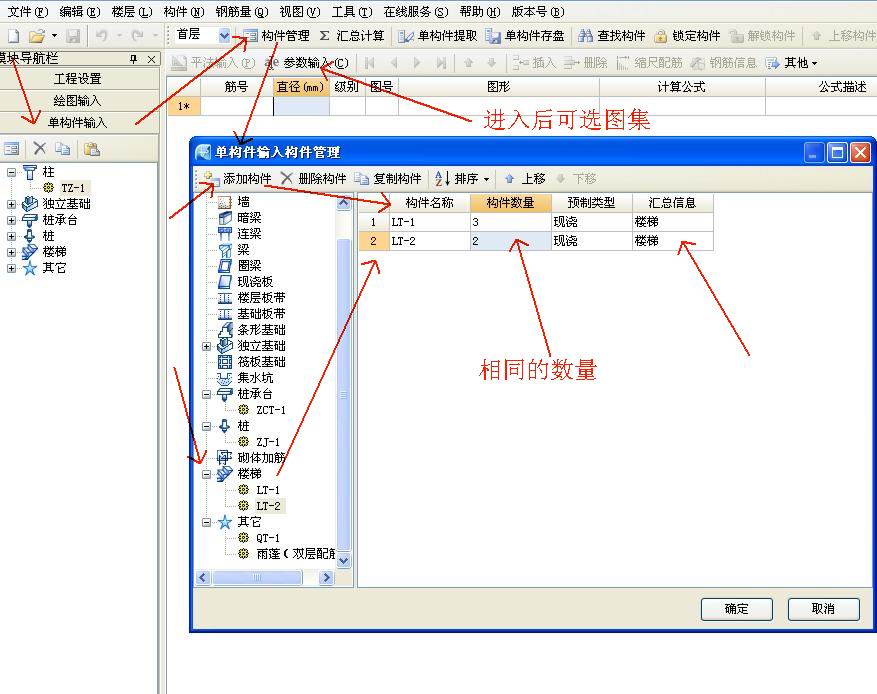Open the 排序 sort dropdown

coord(462,178)
